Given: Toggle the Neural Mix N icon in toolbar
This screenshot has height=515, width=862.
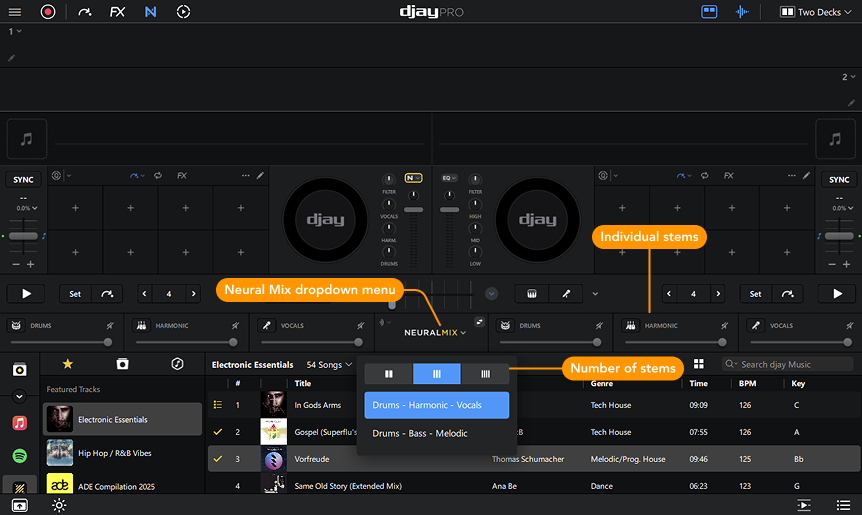Looking at the screenshot, I should [x=150, y=12].
